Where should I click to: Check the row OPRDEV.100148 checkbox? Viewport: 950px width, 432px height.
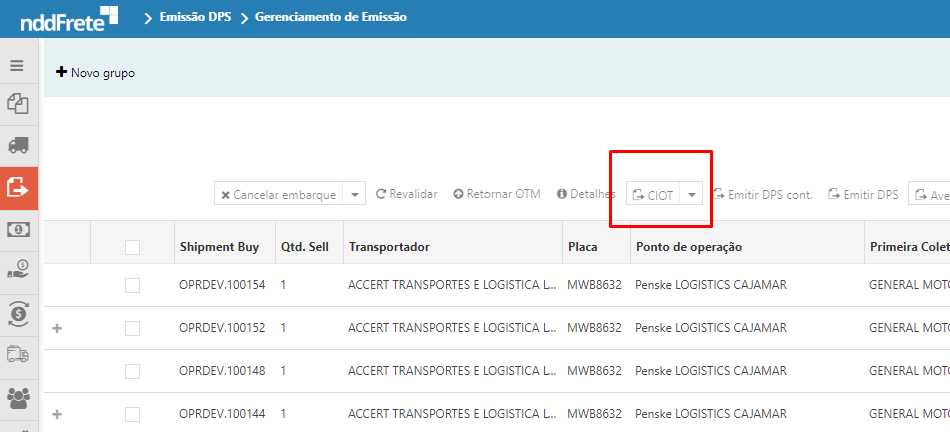[132, 371]
